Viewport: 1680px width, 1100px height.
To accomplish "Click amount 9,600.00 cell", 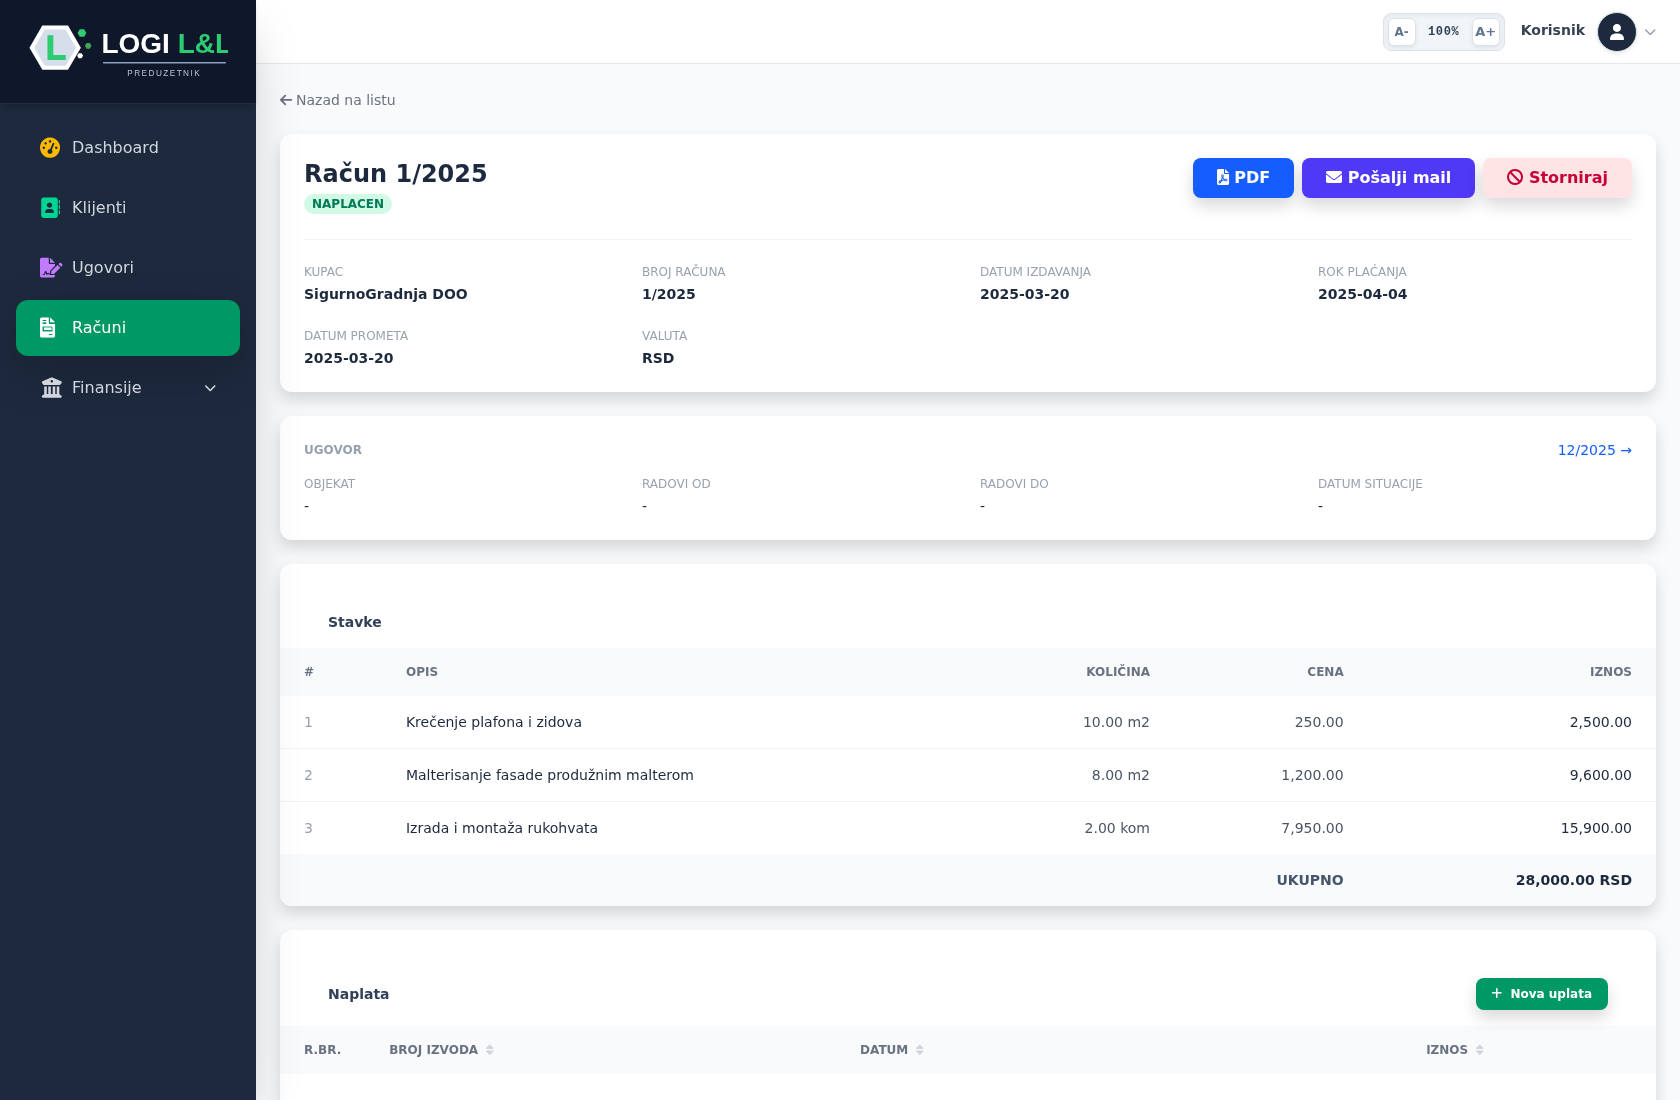I will tap(1600, 775).
